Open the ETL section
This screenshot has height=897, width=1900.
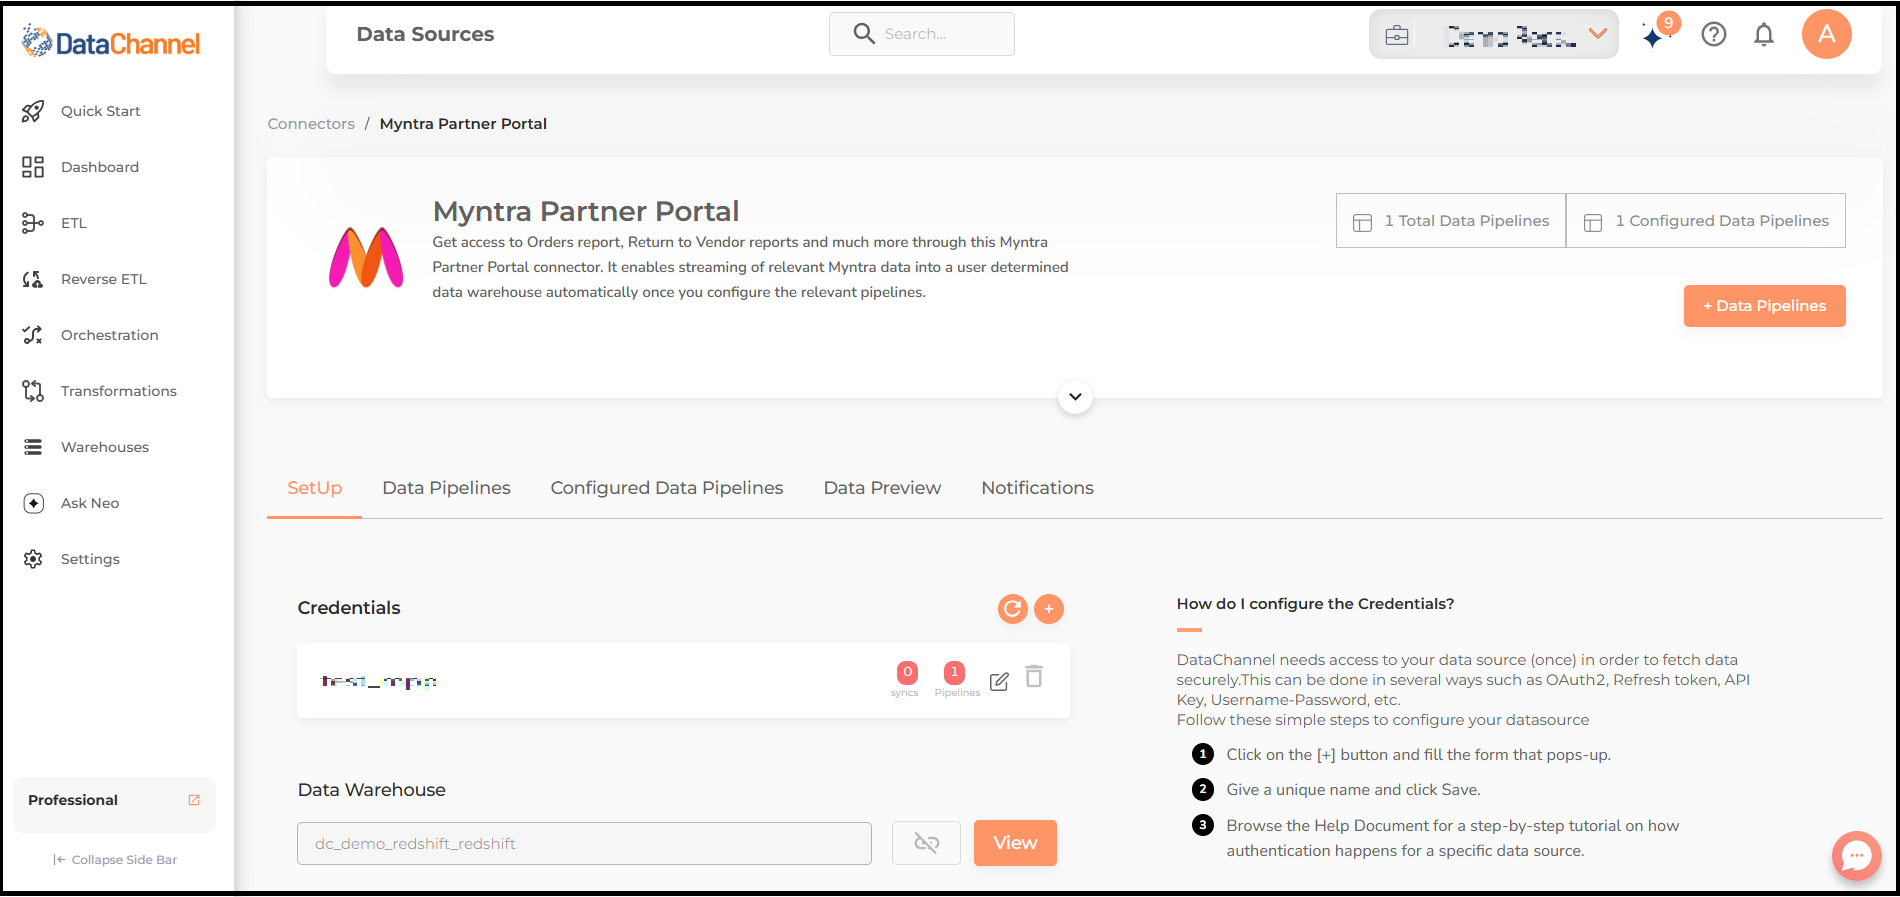(74, 223)
